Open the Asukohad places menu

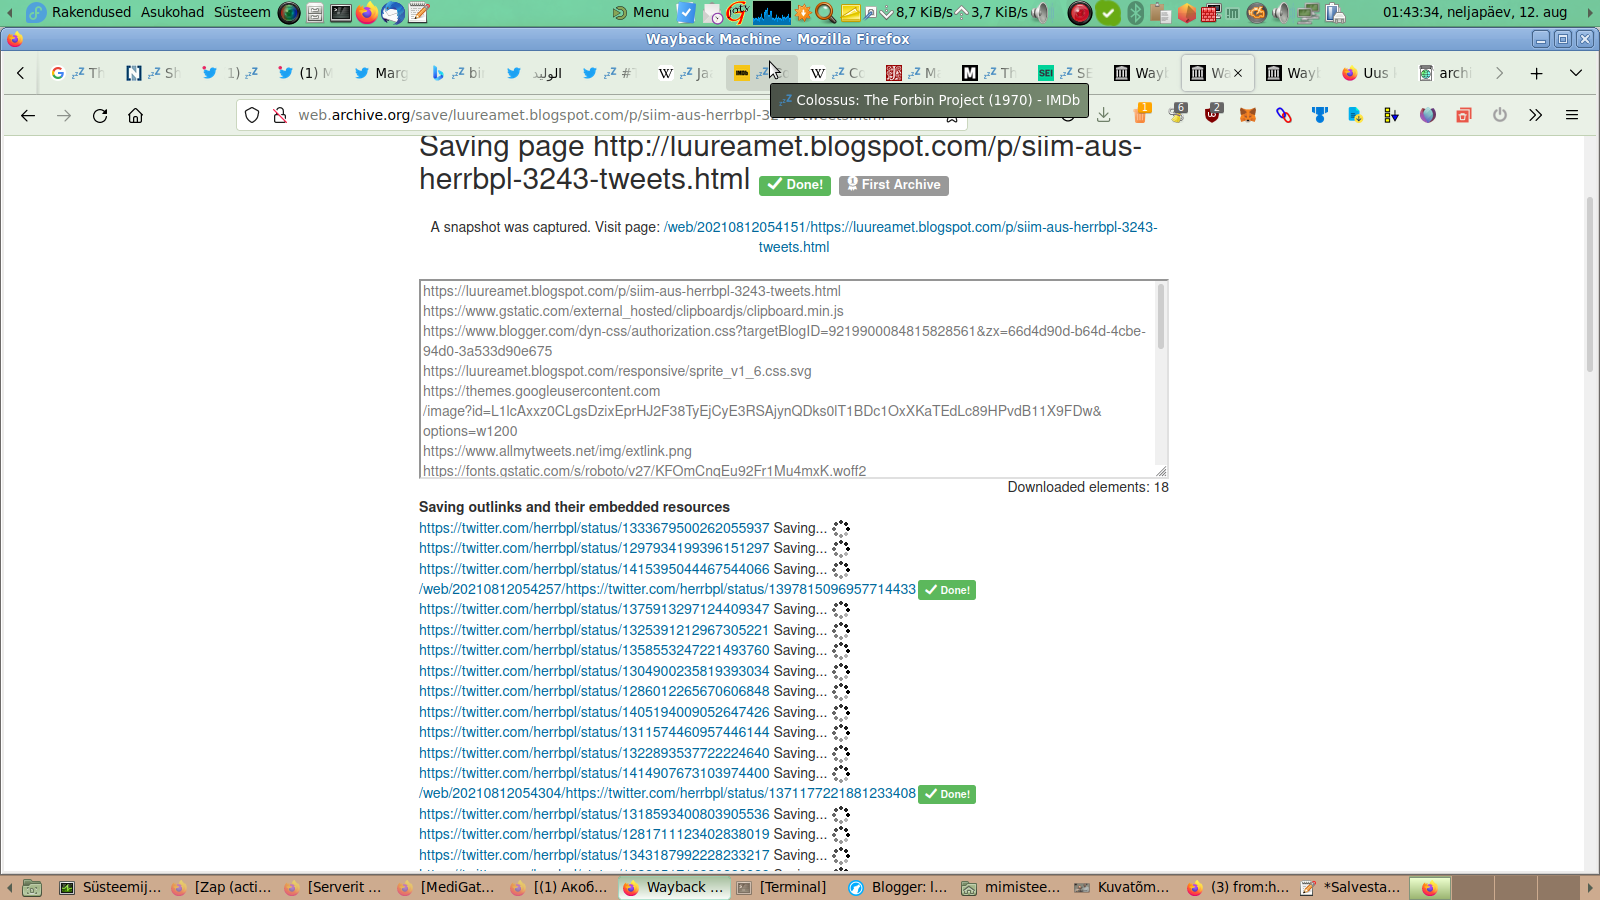(x=172, y=12)
